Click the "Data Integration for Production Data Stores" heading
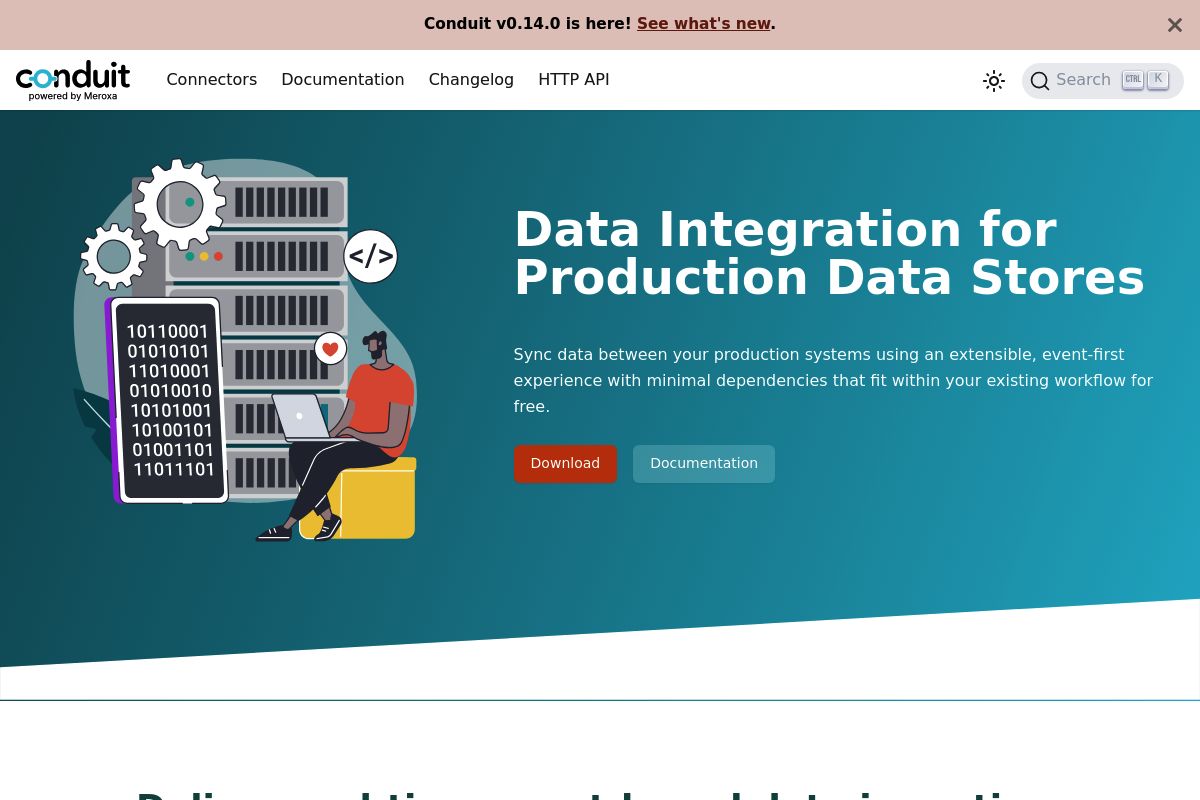The height and width of the screenshot is (800, 1200). (x=829, y=253)
